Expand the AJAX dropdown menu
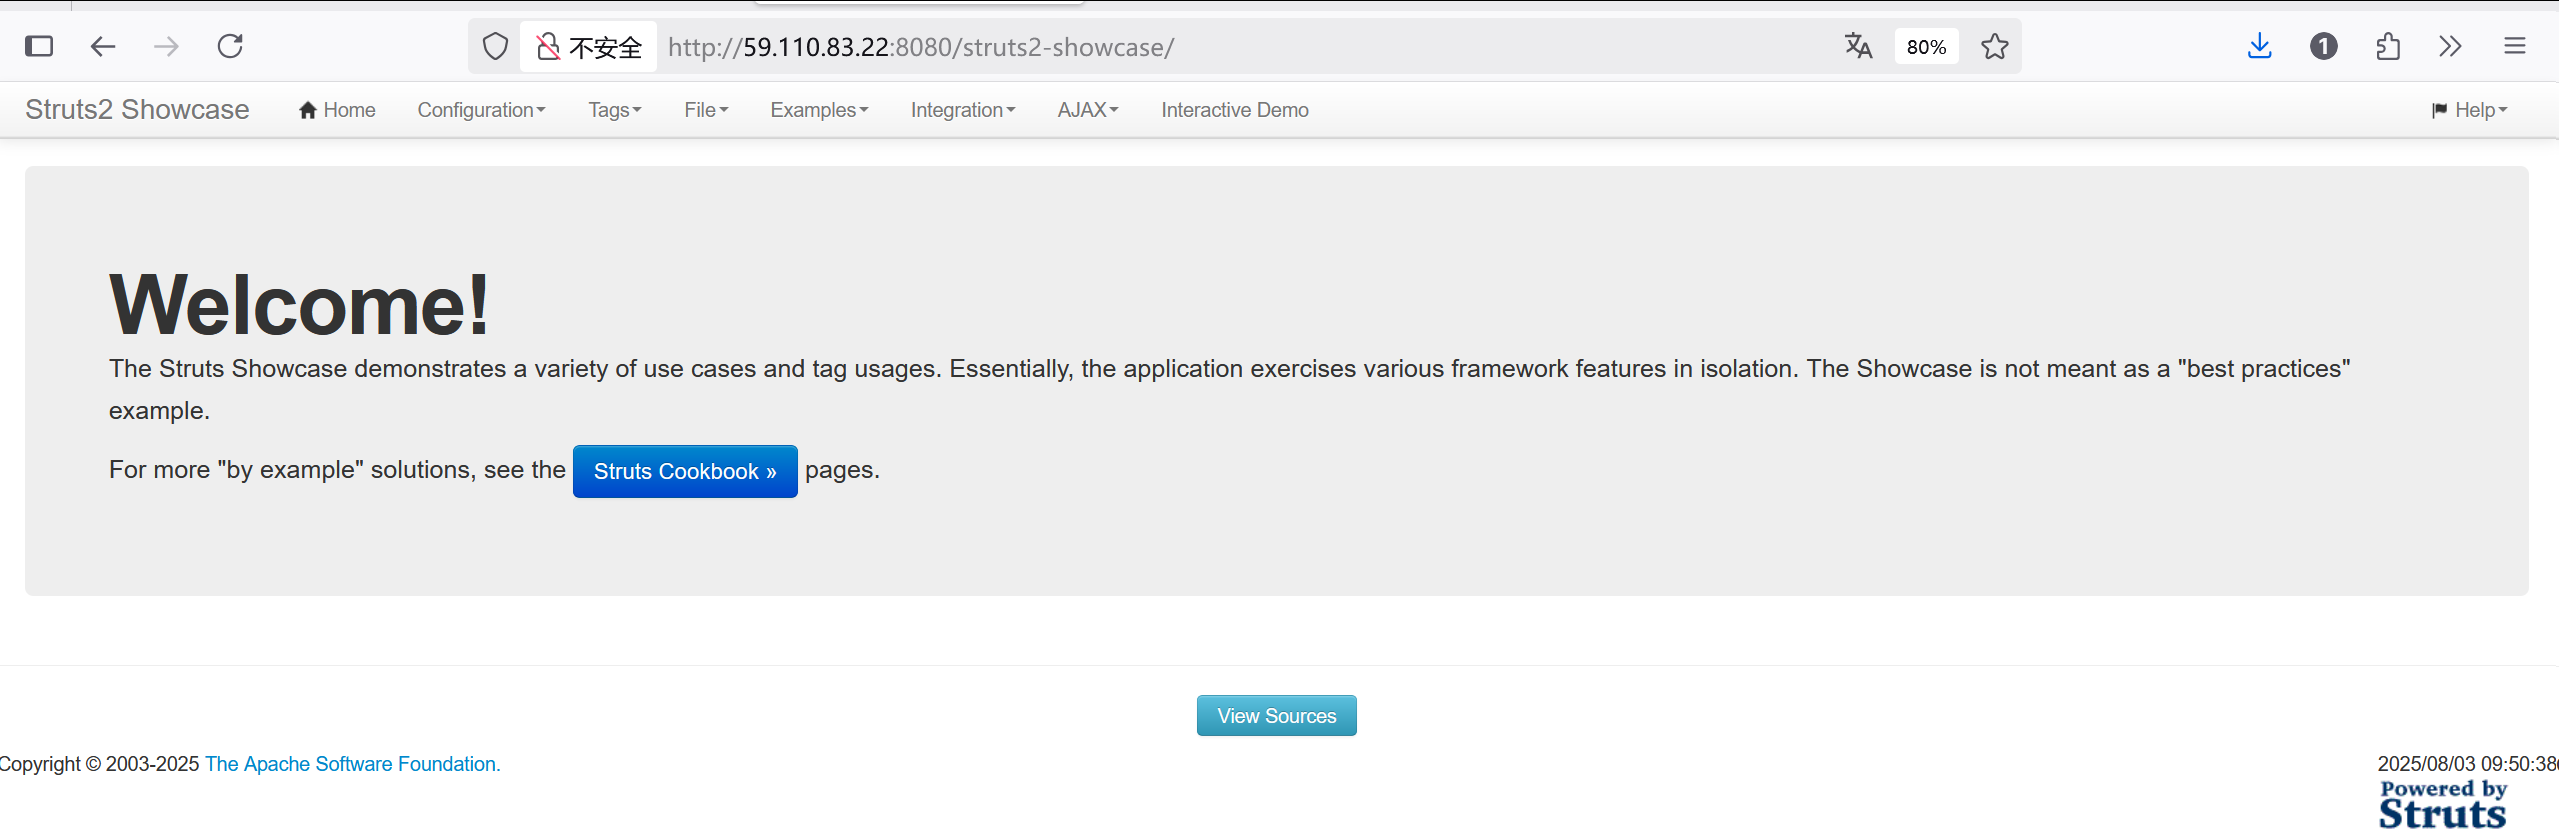The height and width of the screenshot is (838, 2559). point(1088,110)
